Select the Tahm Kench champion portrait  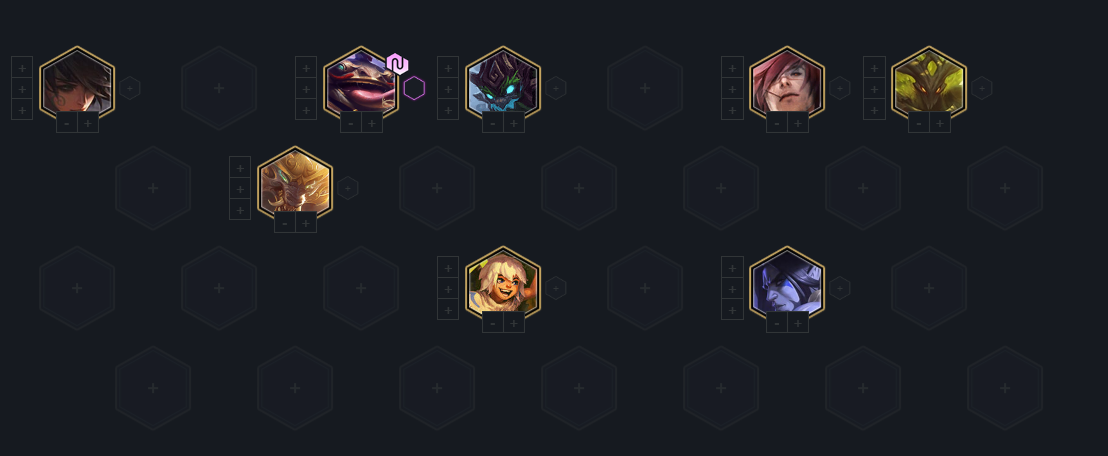[x=361, y=83]
